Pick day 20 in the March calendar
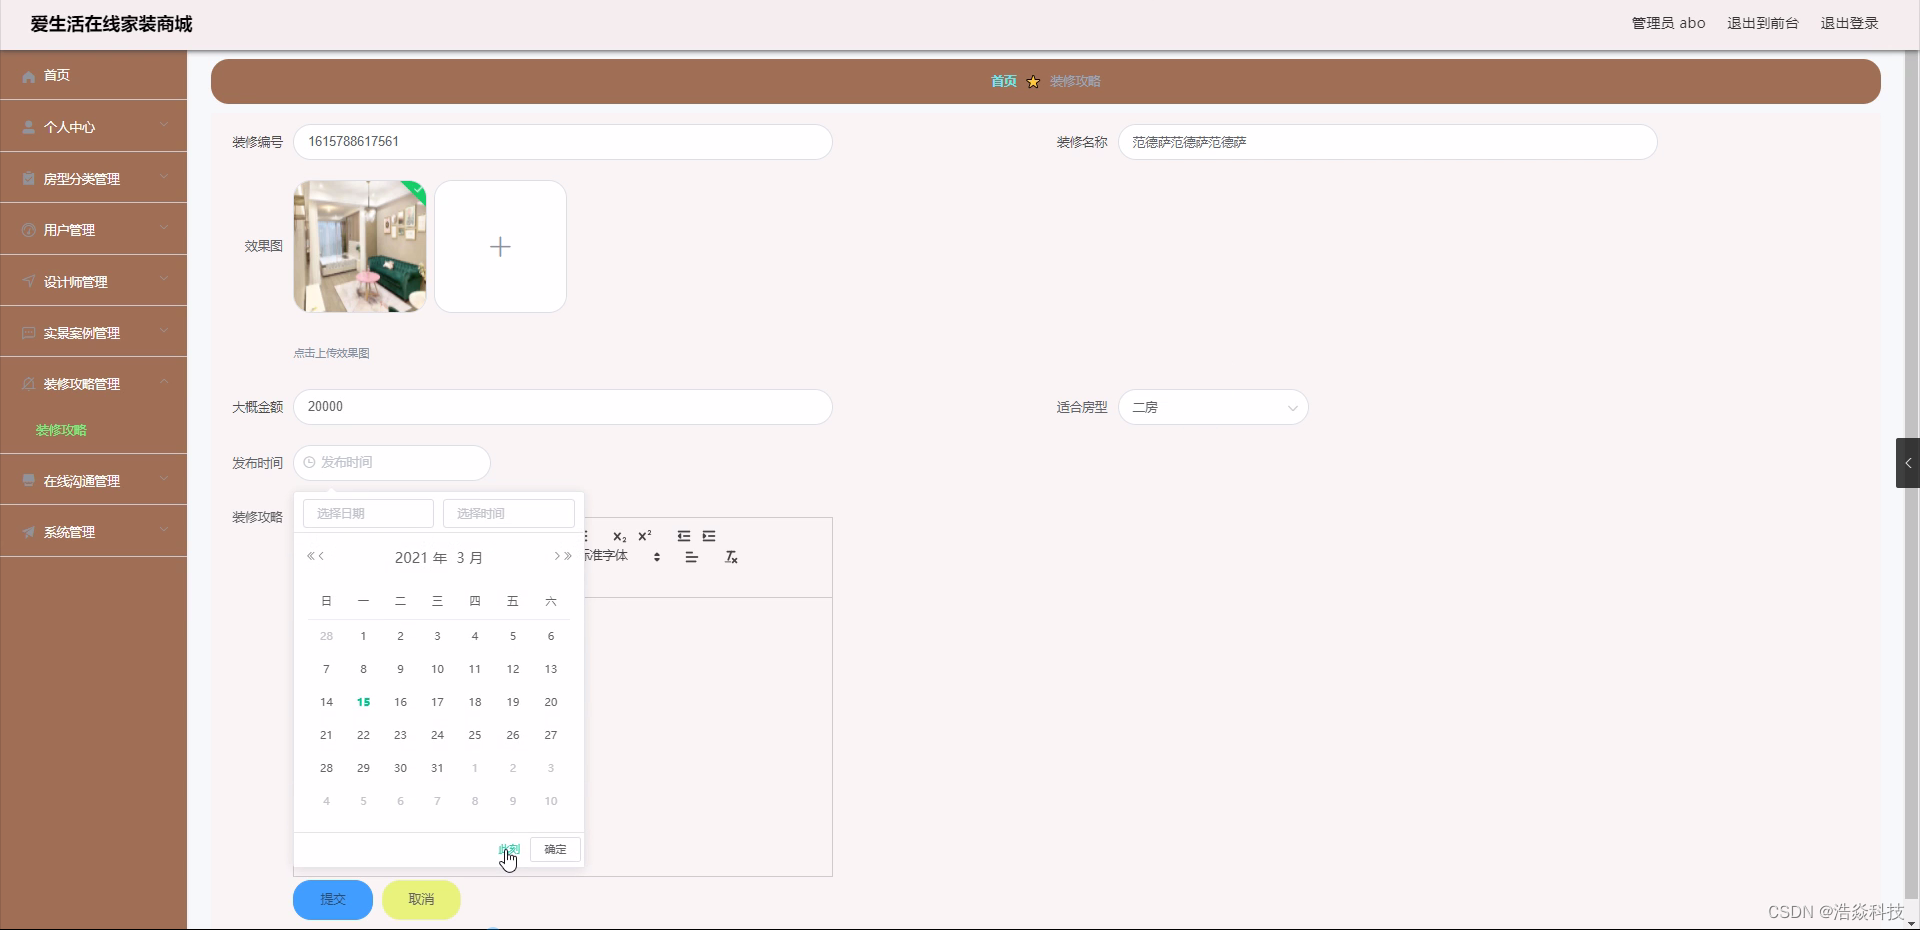1920x930 pixels. 551,702
